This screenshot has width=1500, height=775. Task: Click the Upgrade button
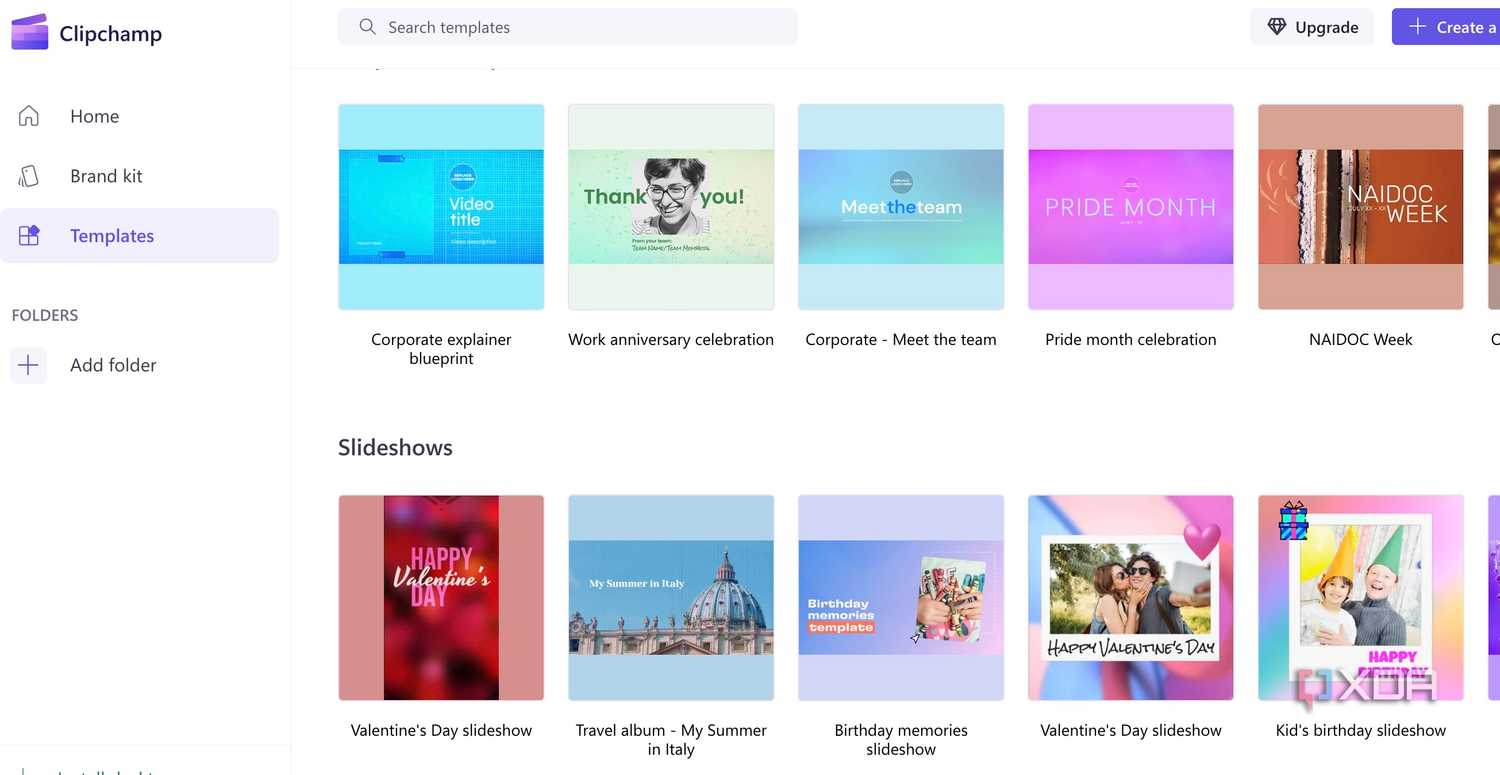1312,27
